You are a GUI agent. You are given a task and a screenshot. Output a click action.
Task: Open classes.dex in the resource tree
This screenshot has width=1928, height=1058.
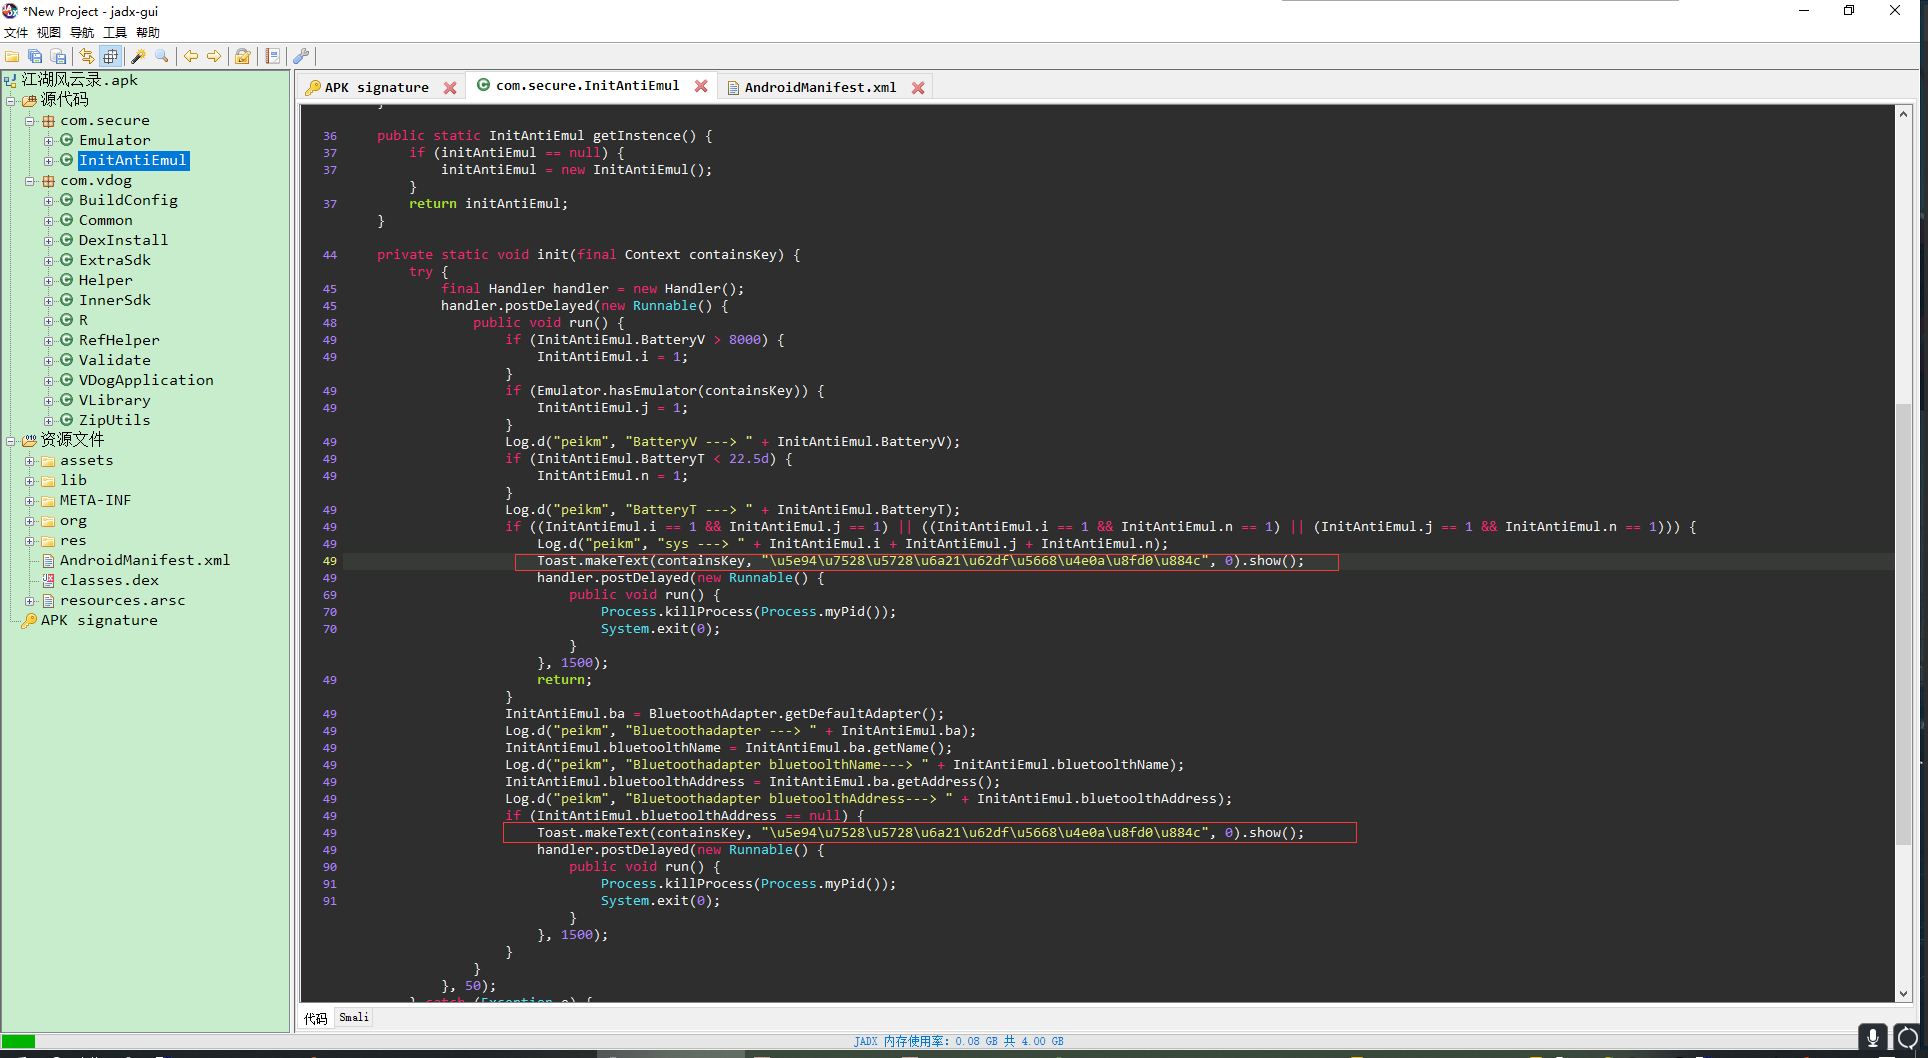click(109, 580)
